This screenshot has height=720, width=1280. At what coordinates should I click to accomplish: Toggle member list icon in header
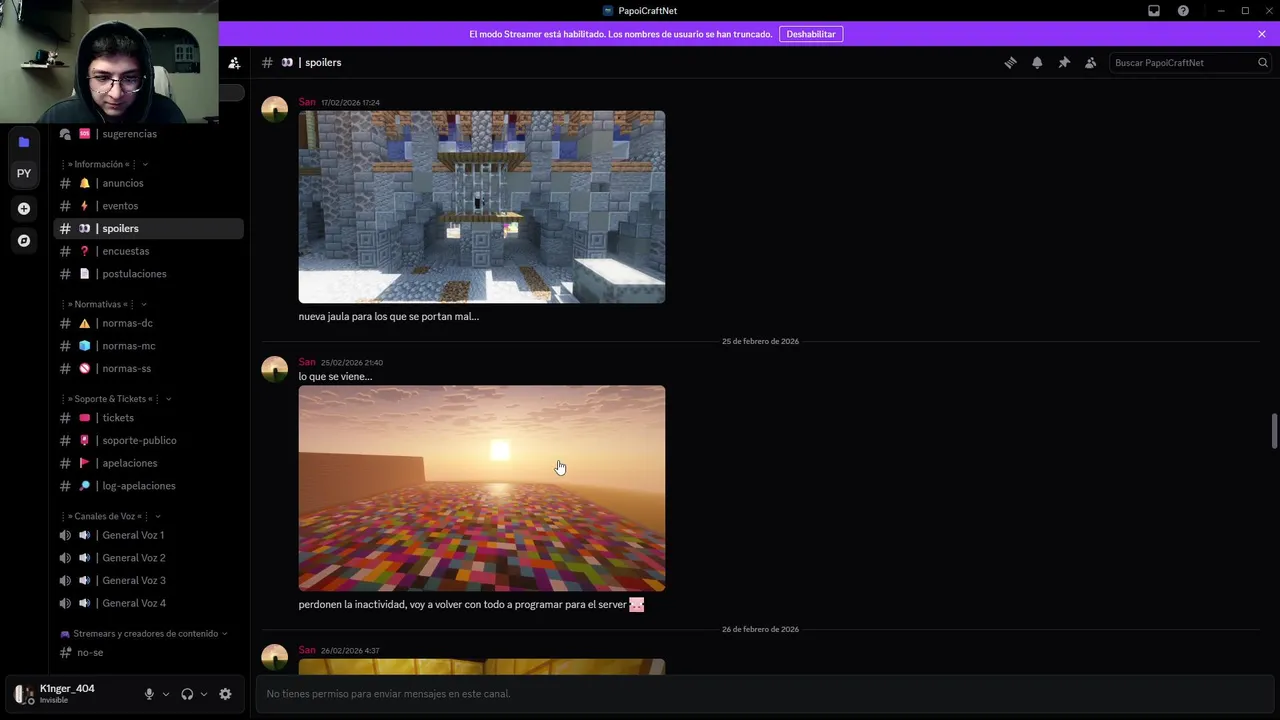click(1091, 62)
